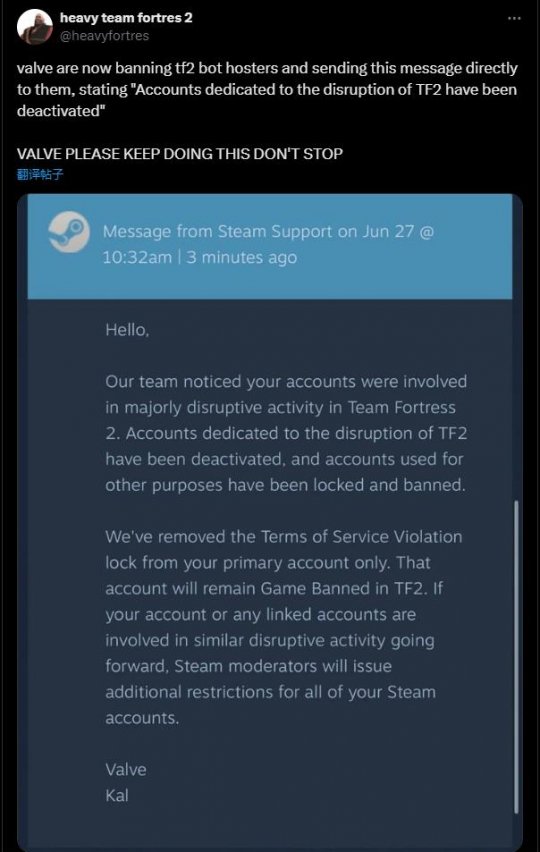This screenshot has width=540, height=852.
Task: Click the tweet text about banning tf2 bot hosters
Action: 267,90
